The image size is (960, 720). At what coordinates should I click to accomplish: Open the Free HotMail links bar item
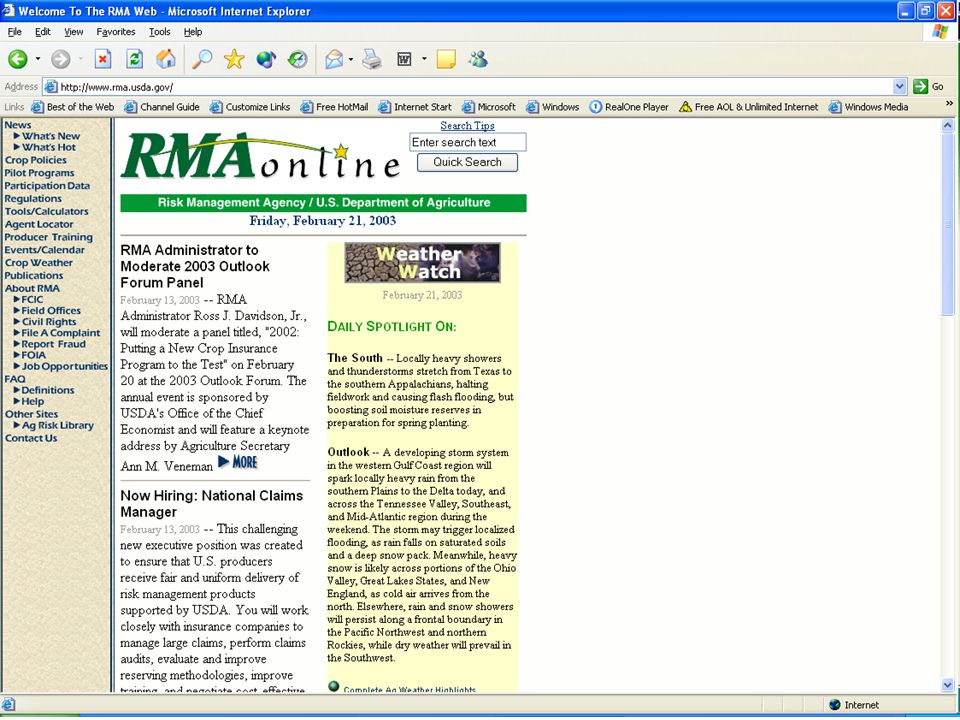[334, 107]
